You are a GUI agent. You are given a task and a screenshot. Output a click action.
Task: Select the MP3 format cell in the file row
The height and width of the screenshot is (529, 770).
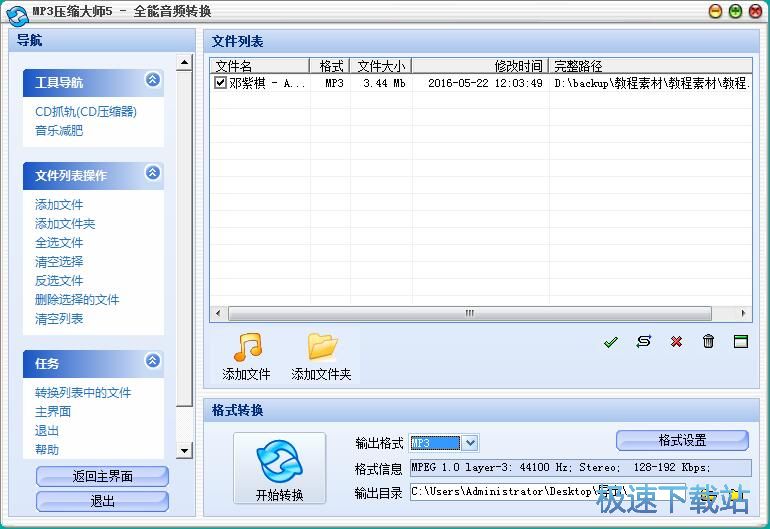[x=330, y=83]
